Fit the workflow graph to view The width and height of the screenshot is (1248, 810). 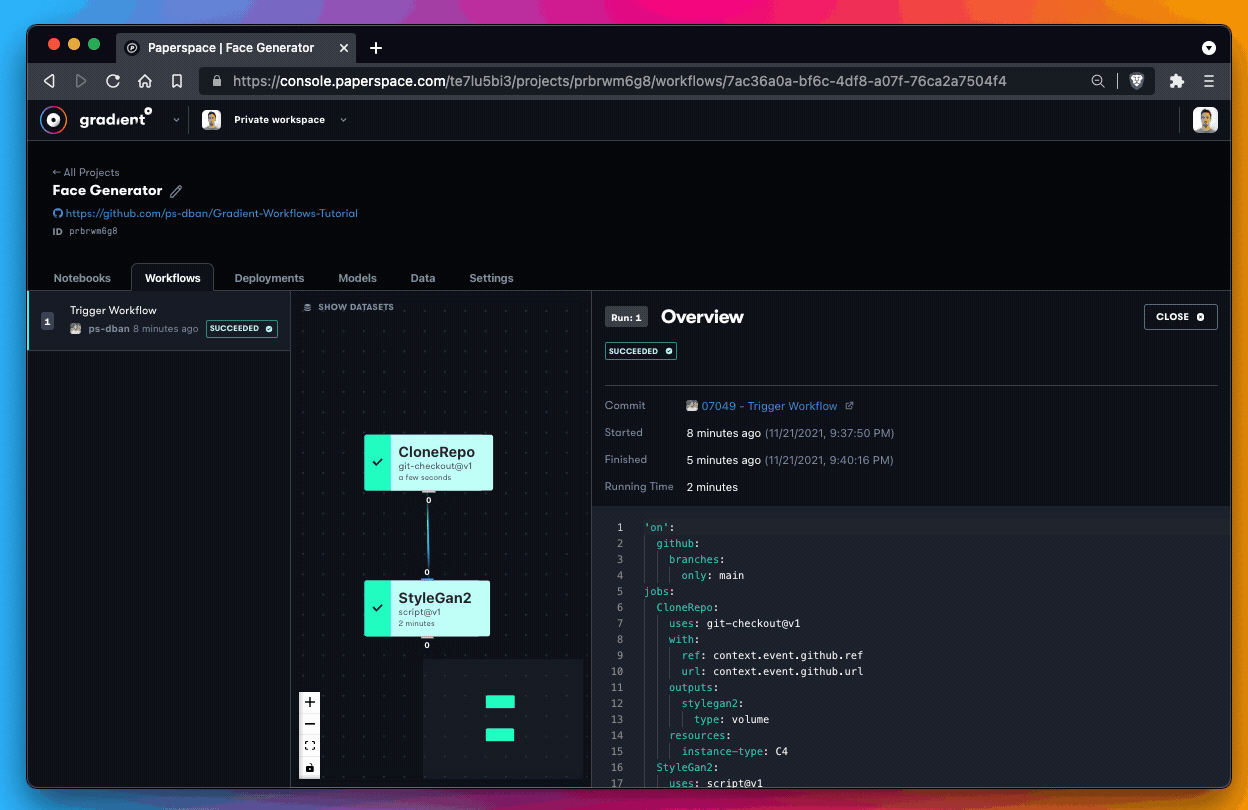[x=310, y=746]
